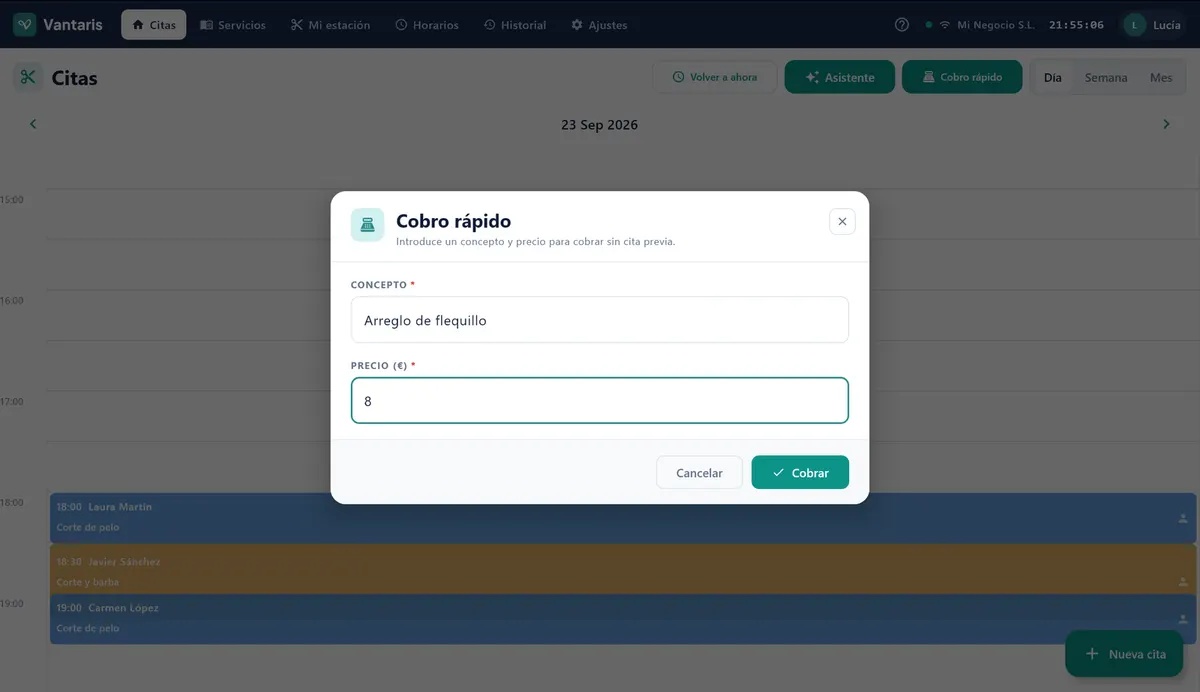Click the scissors icon beside Citas heading
1200x692 pixels.
tap(28, 77)
